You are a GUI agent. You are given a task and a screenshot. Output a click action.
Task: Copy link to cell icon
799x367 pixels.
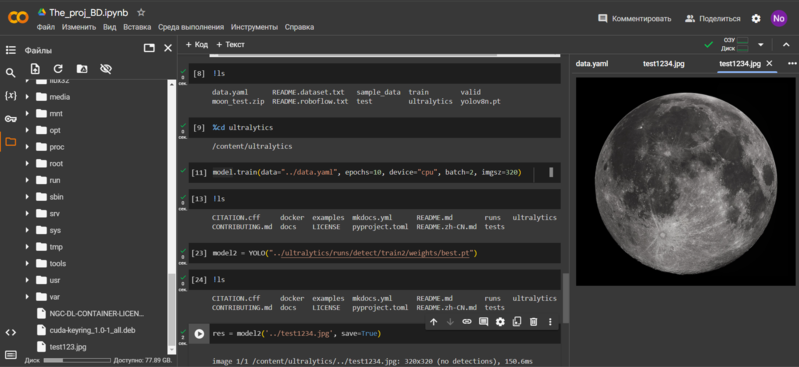pyautogui.click(x=467, y=322)
